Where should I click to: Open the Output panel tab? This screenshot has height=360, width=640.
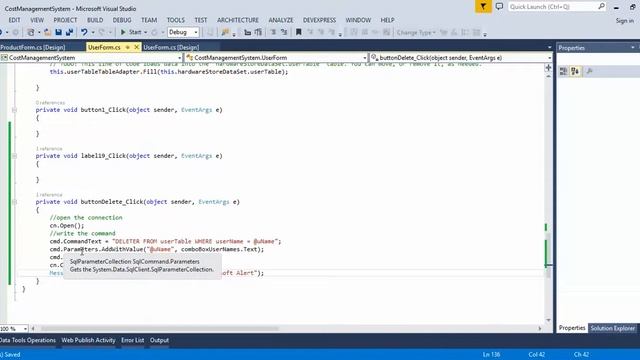click(159, 340)
